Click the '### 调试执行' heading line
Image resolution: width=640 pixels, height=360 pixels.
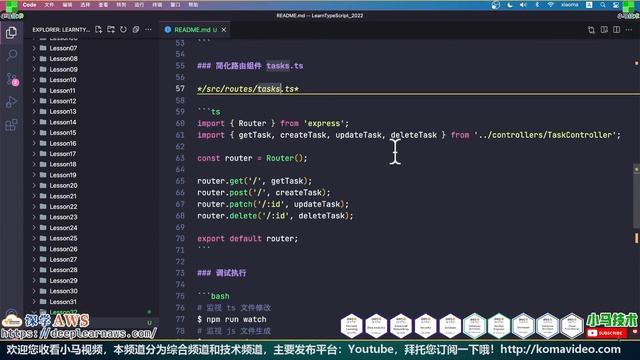222,273
